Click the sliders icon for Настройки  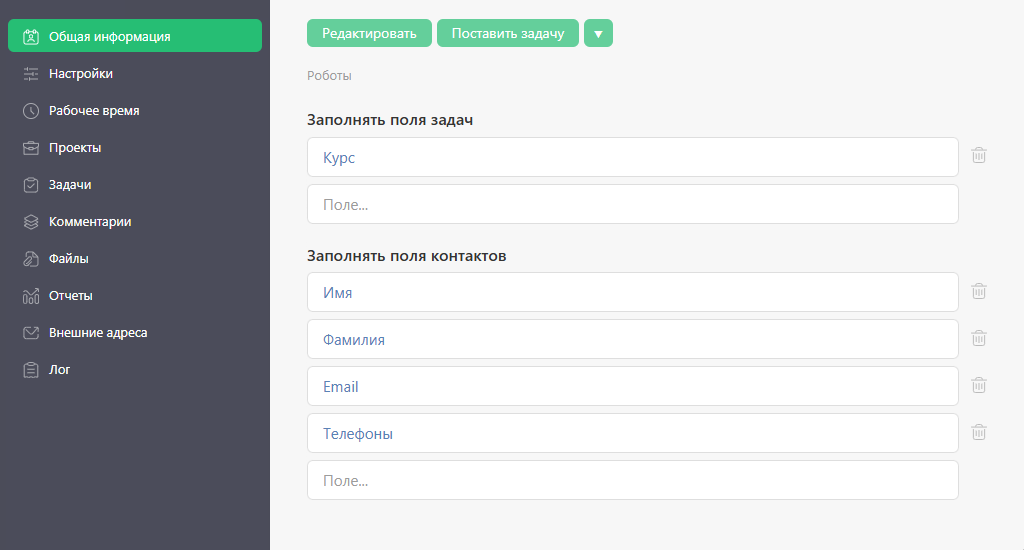pos(31,74)
